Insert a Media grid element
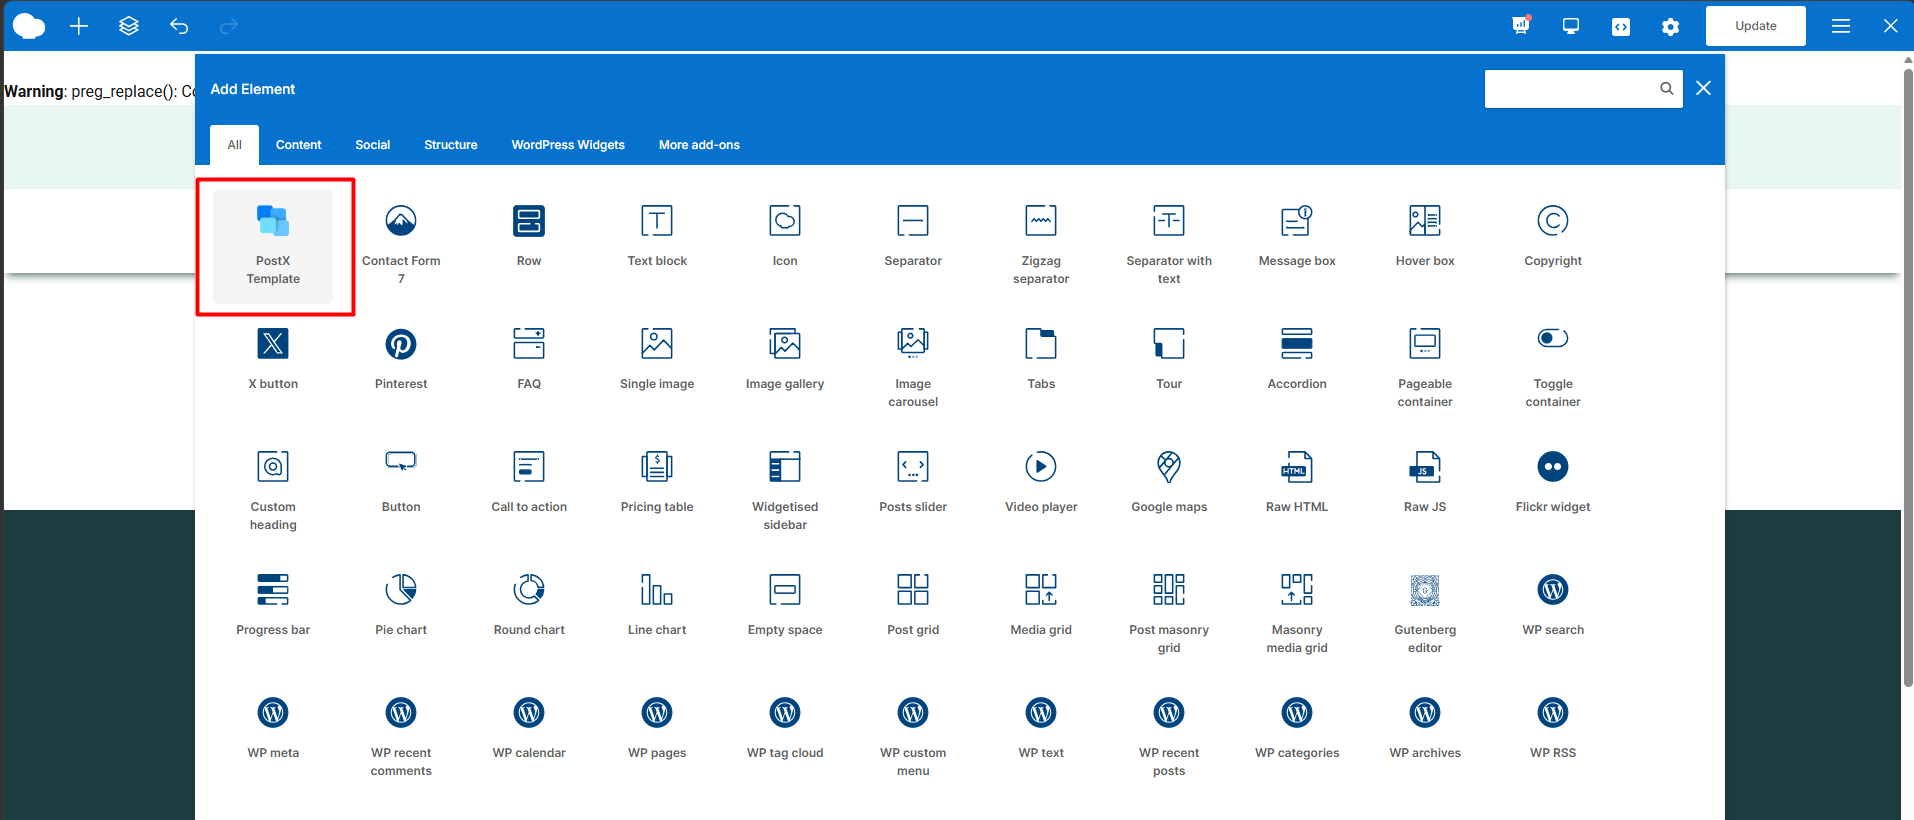1914x820 pixels. click(1041, 606)
